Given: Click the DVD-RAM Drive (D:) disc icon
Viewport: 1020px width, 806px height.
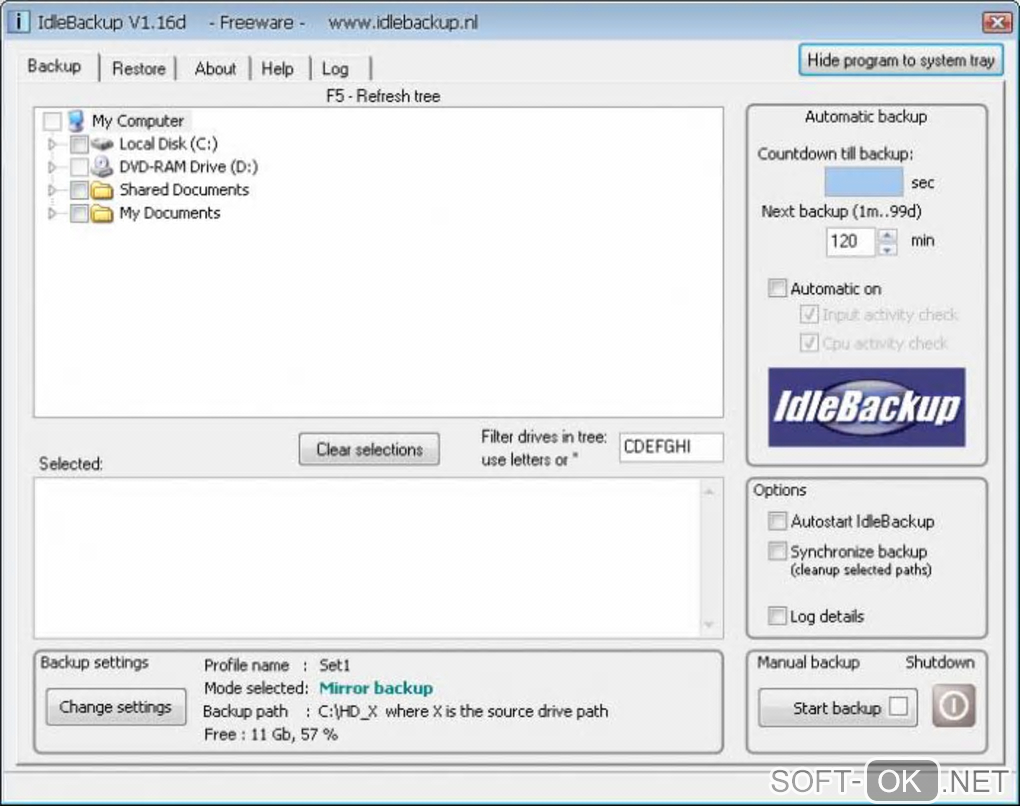Looking at the screenshot, I should click(x=101, y=167).
